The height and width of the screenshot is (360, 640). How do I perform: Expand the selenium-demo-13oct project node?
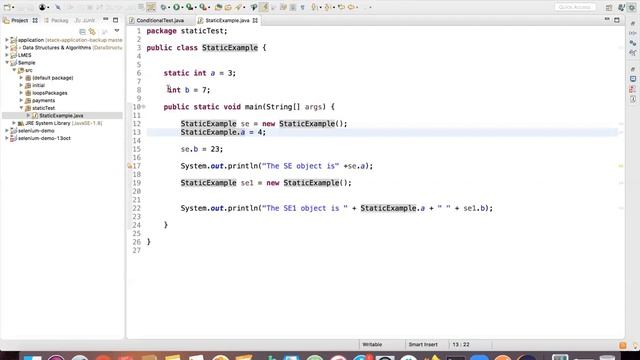tap(7, 138)
